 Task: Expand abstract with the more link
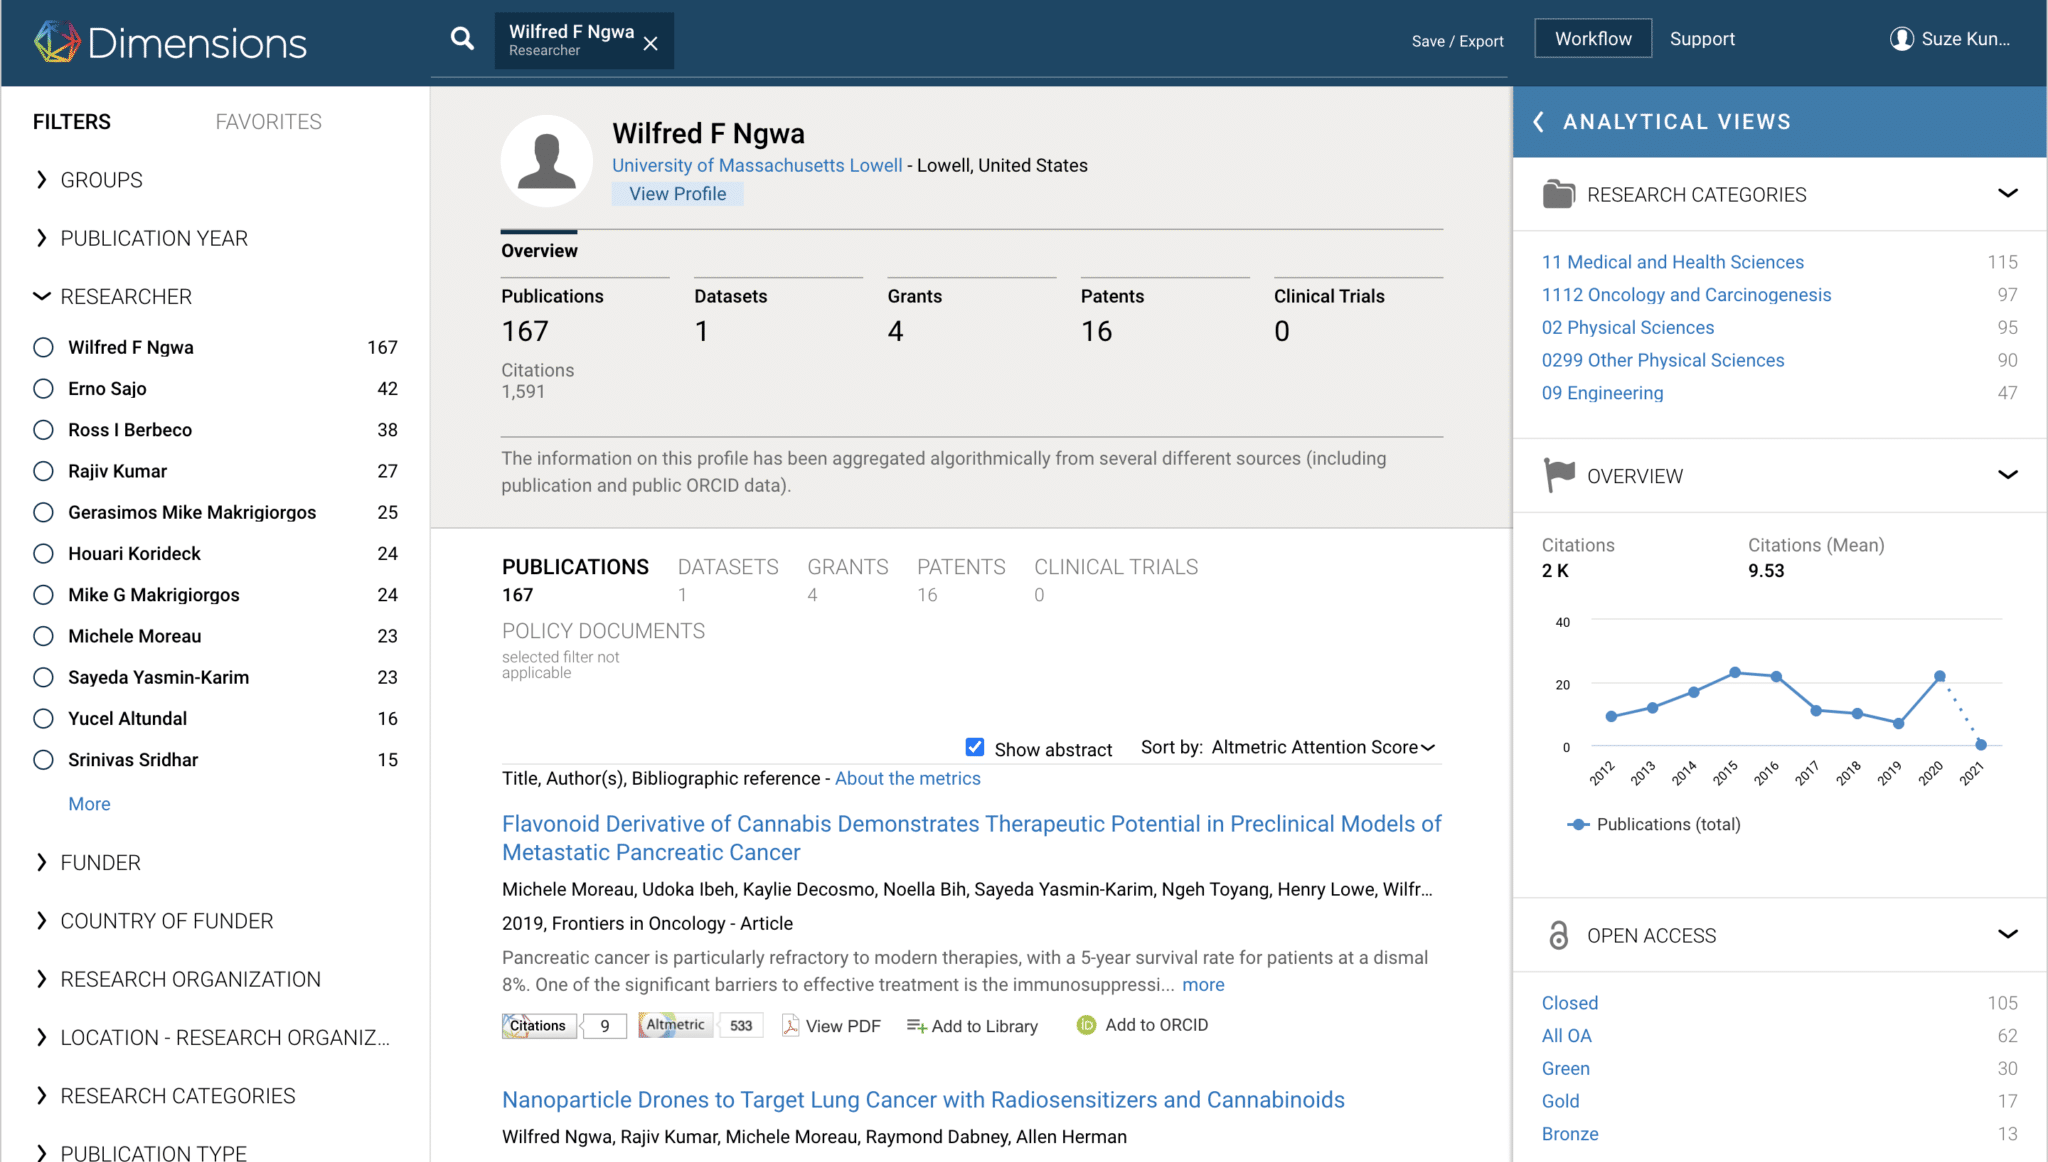point(1203,985)
